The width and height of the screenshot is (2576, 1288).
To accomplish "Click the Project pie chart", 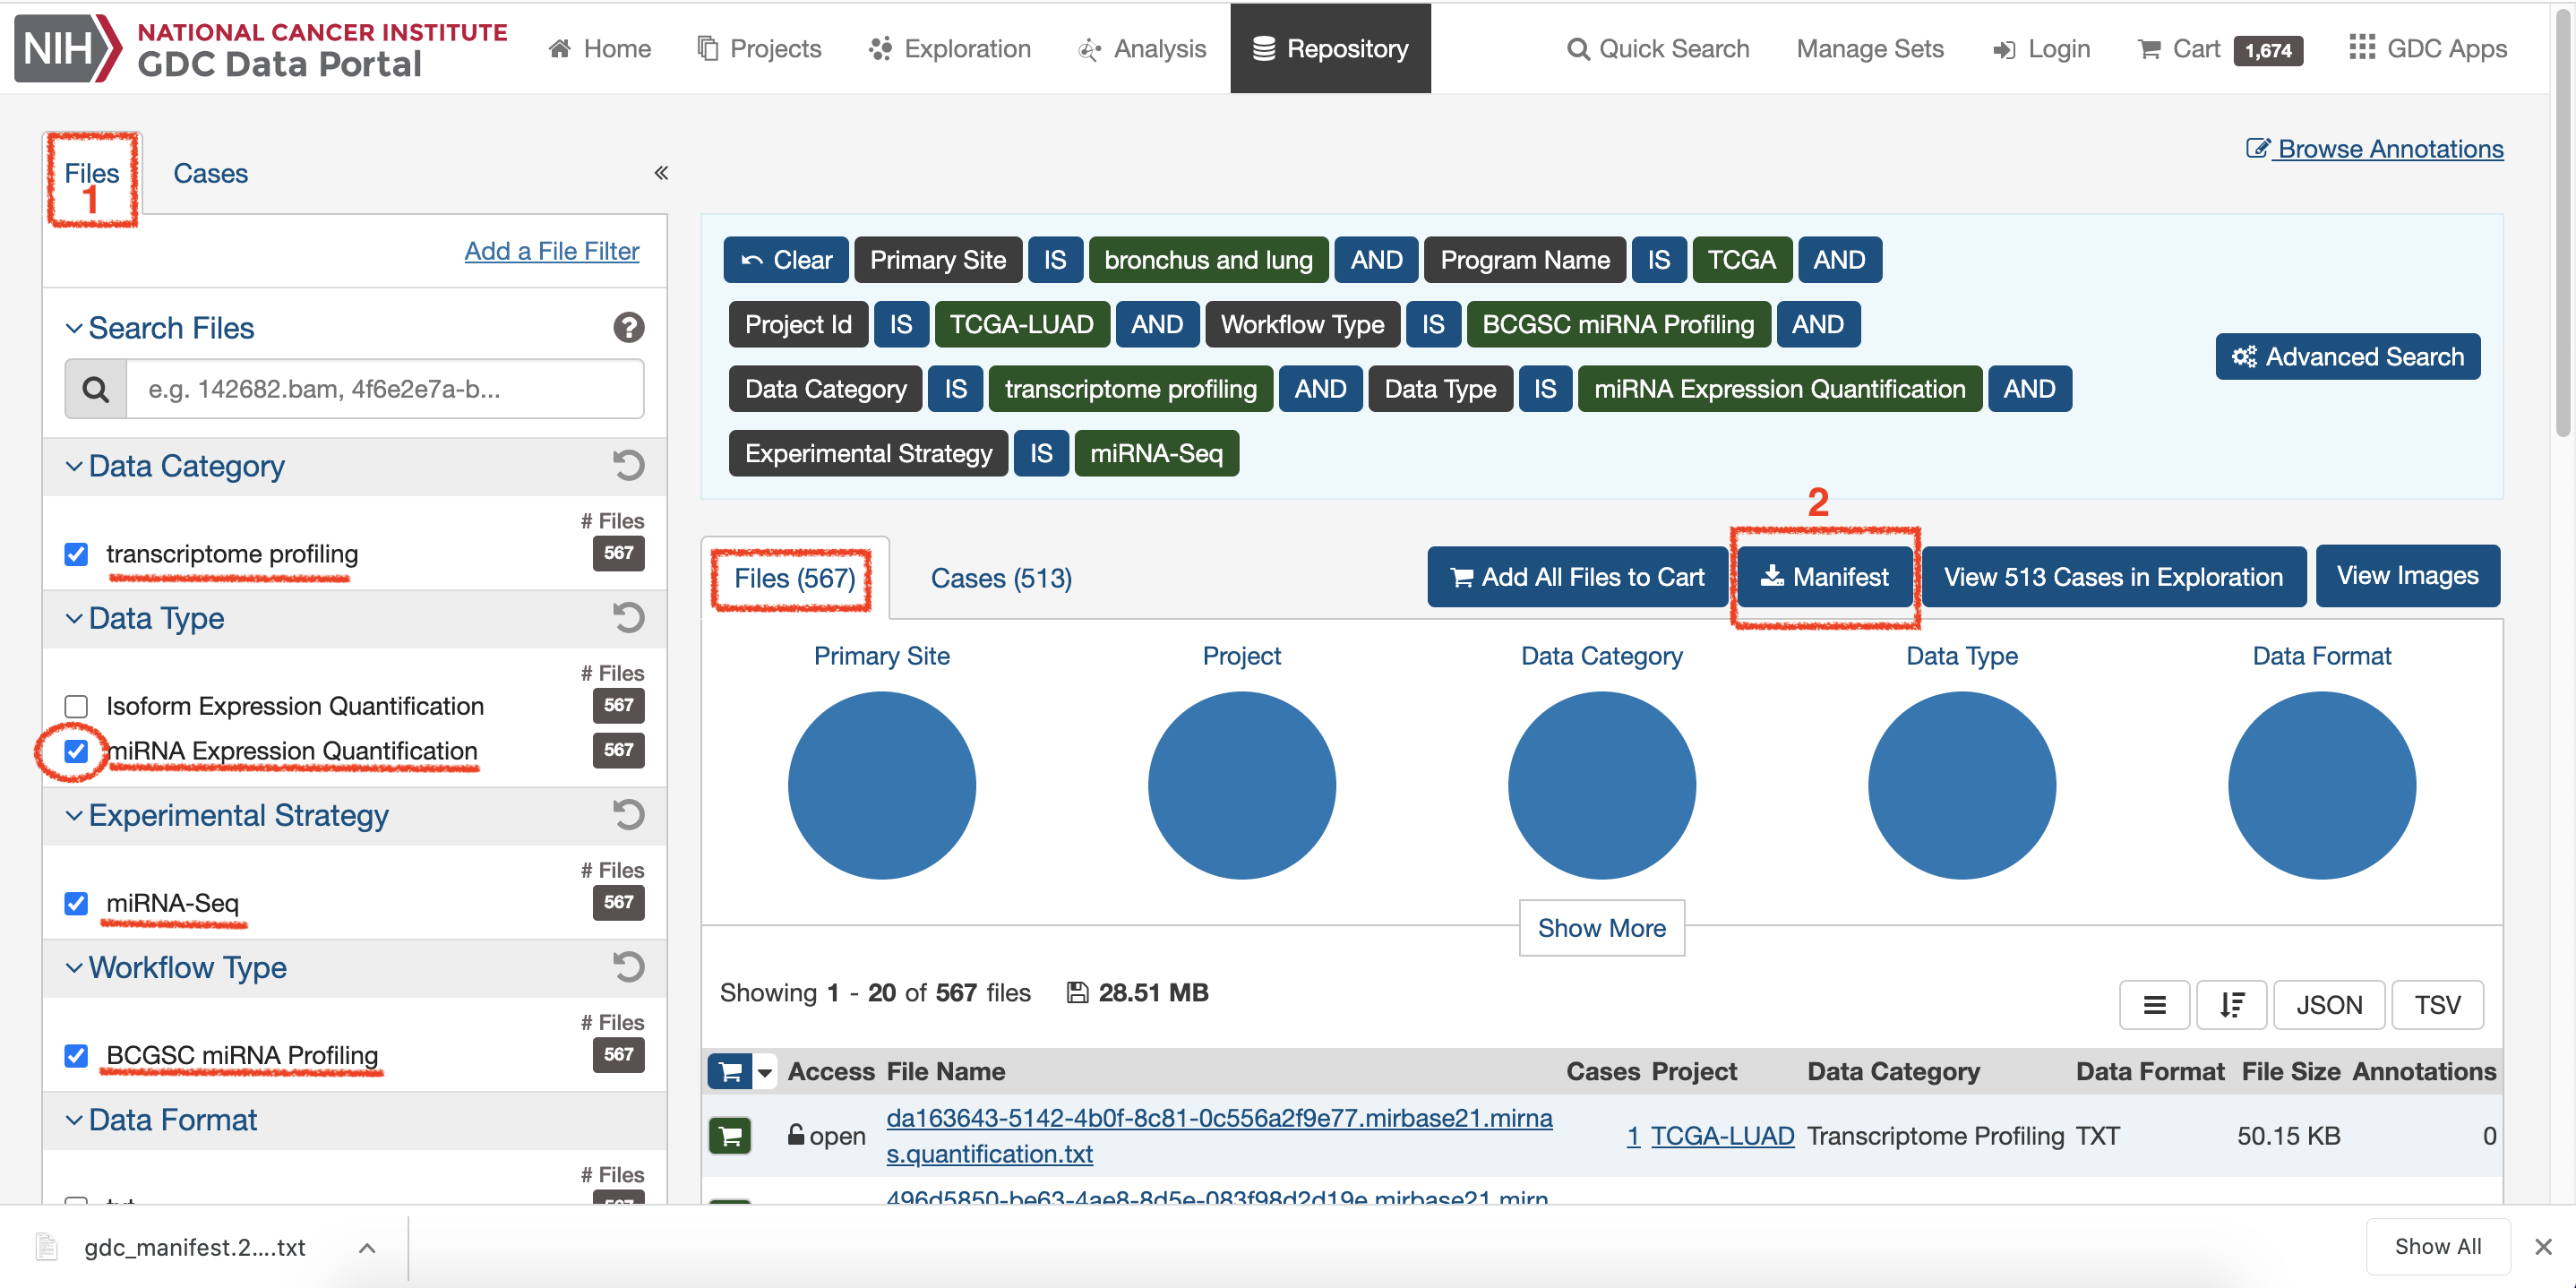I will [1241, 785].
